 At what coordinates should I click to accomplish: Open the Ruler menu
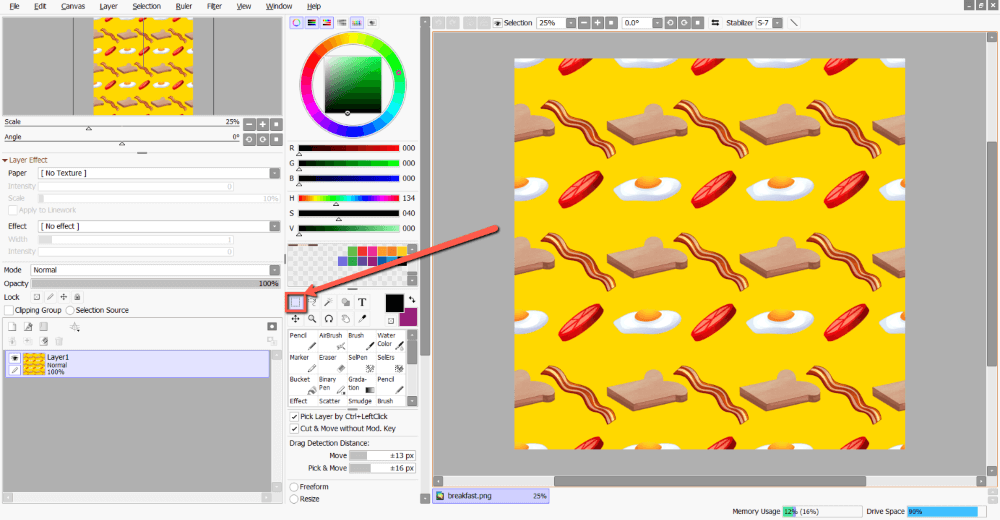point(184,6)
